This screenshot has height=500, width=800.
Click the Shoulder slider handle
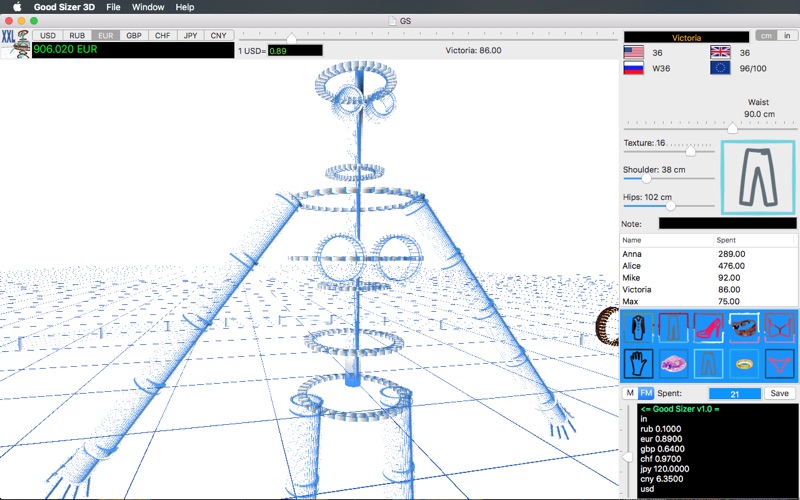click(x=646, y=179)
